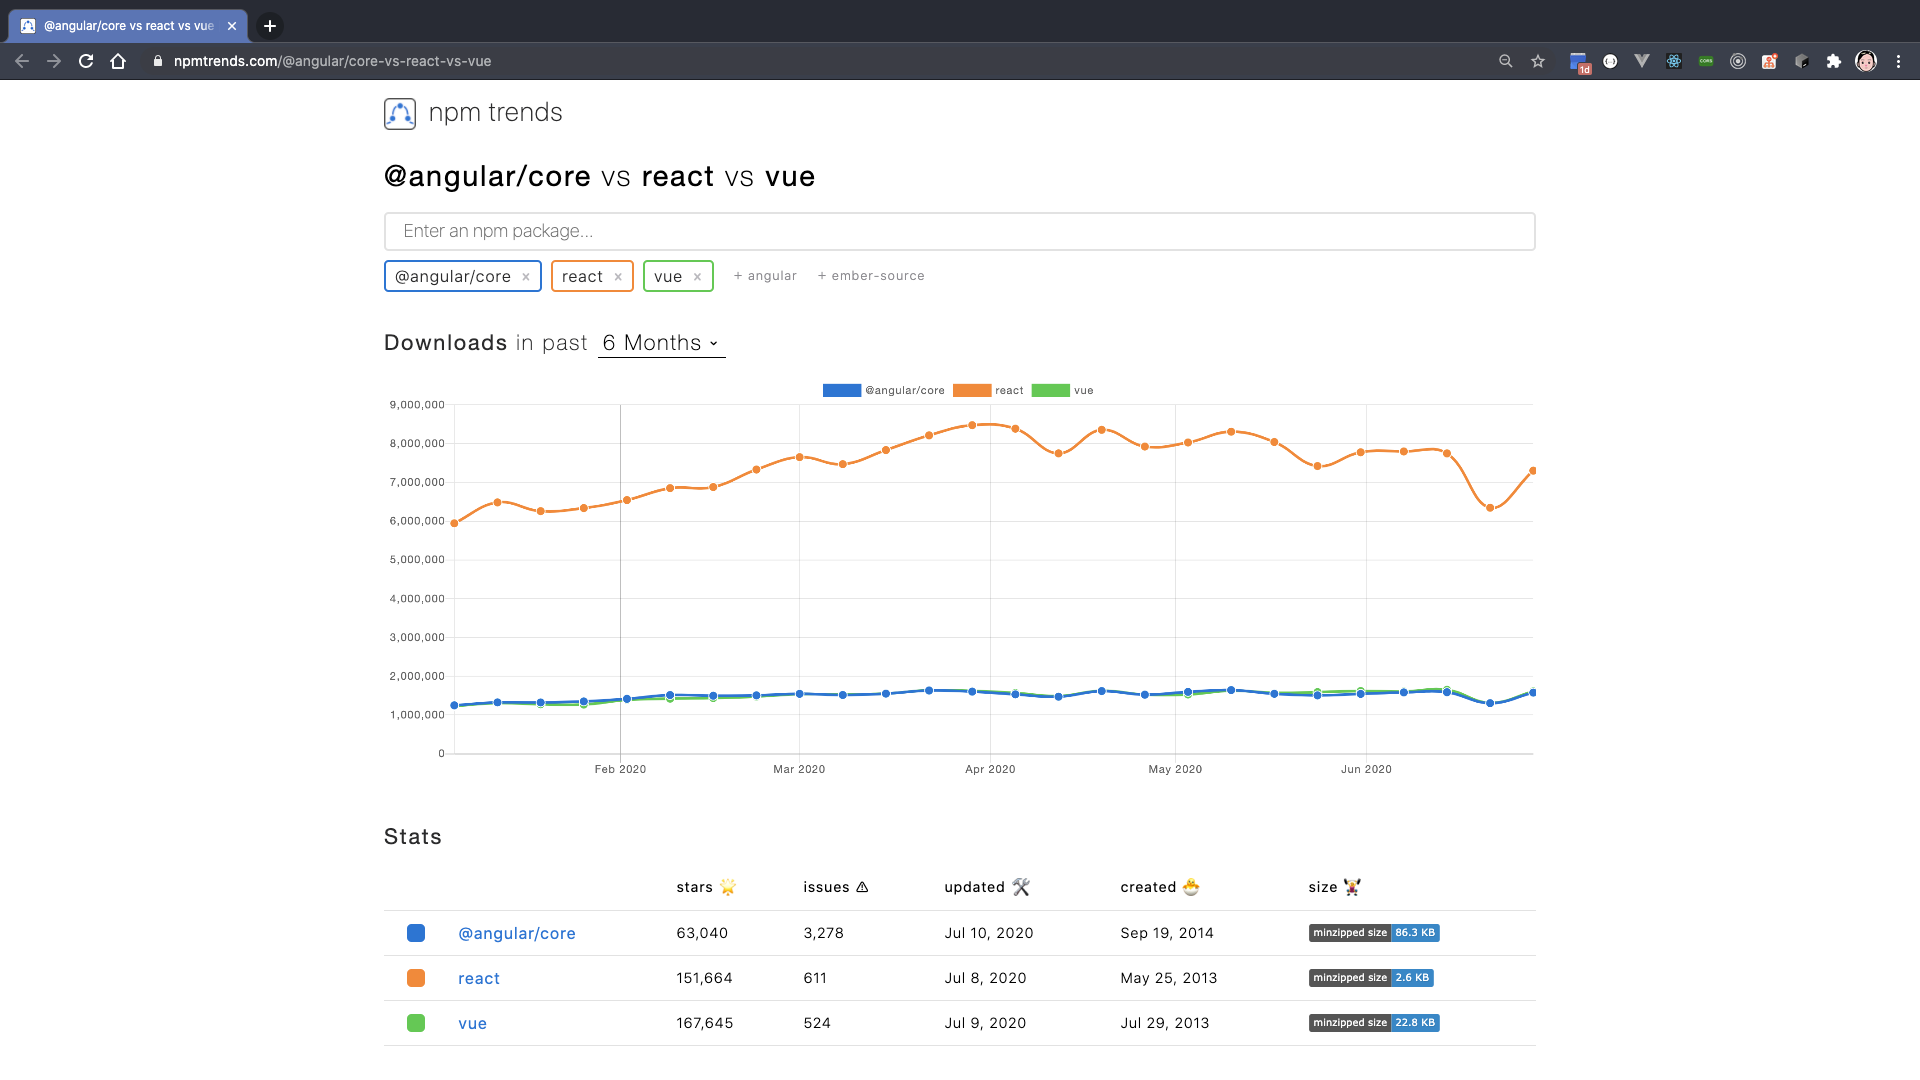Click the orange react color swatch
The width and height of the screenshot is (1920, 1080).
pos(416,978)
